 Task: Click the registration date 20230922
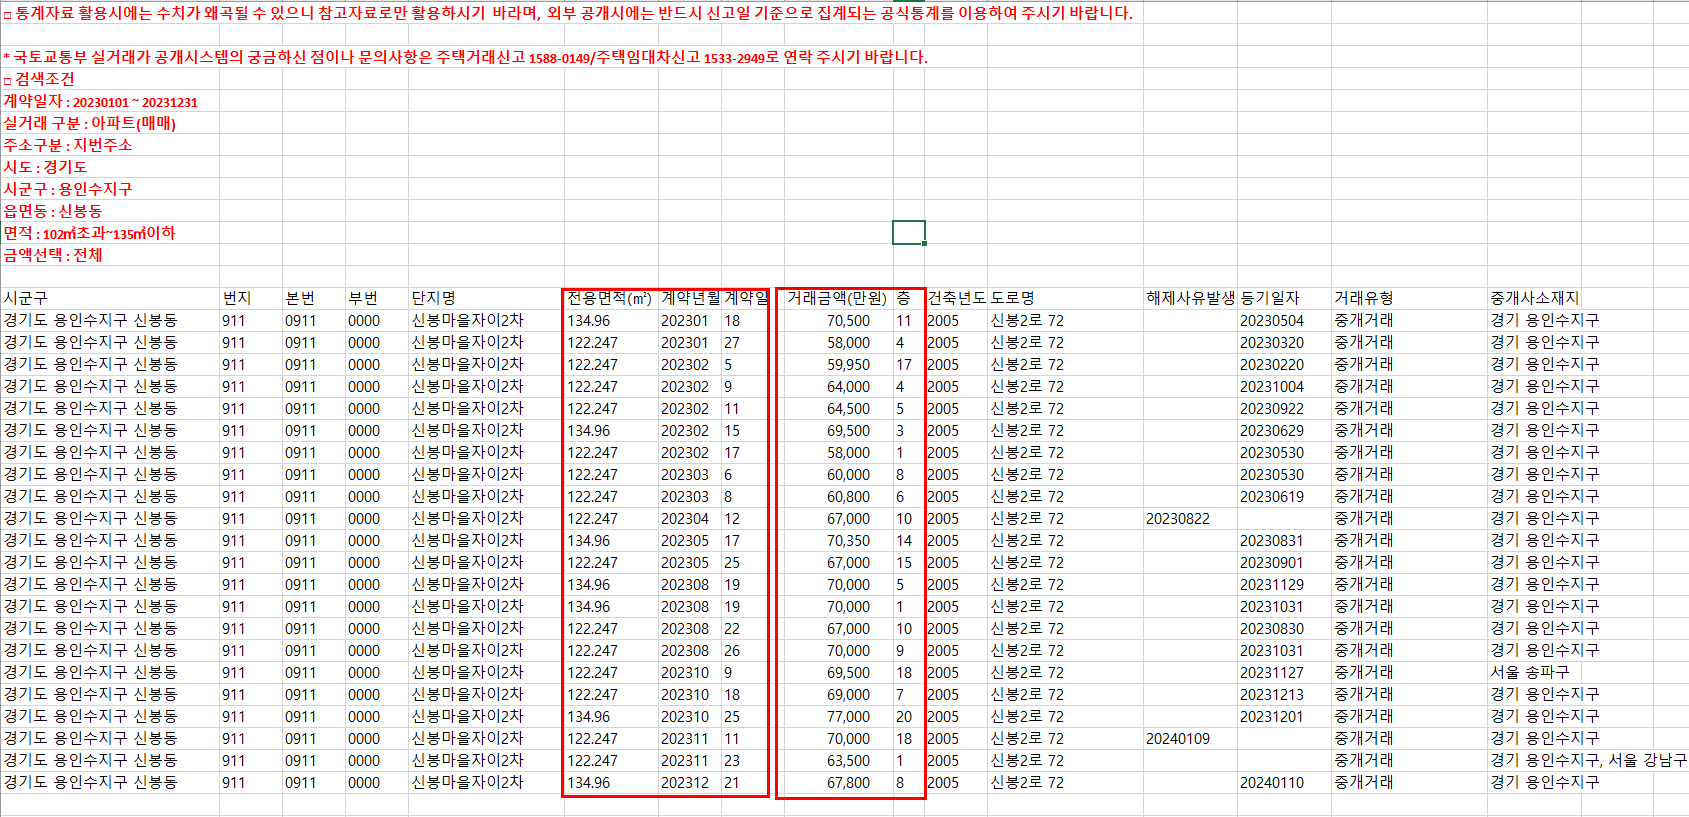coord(1284,409)
